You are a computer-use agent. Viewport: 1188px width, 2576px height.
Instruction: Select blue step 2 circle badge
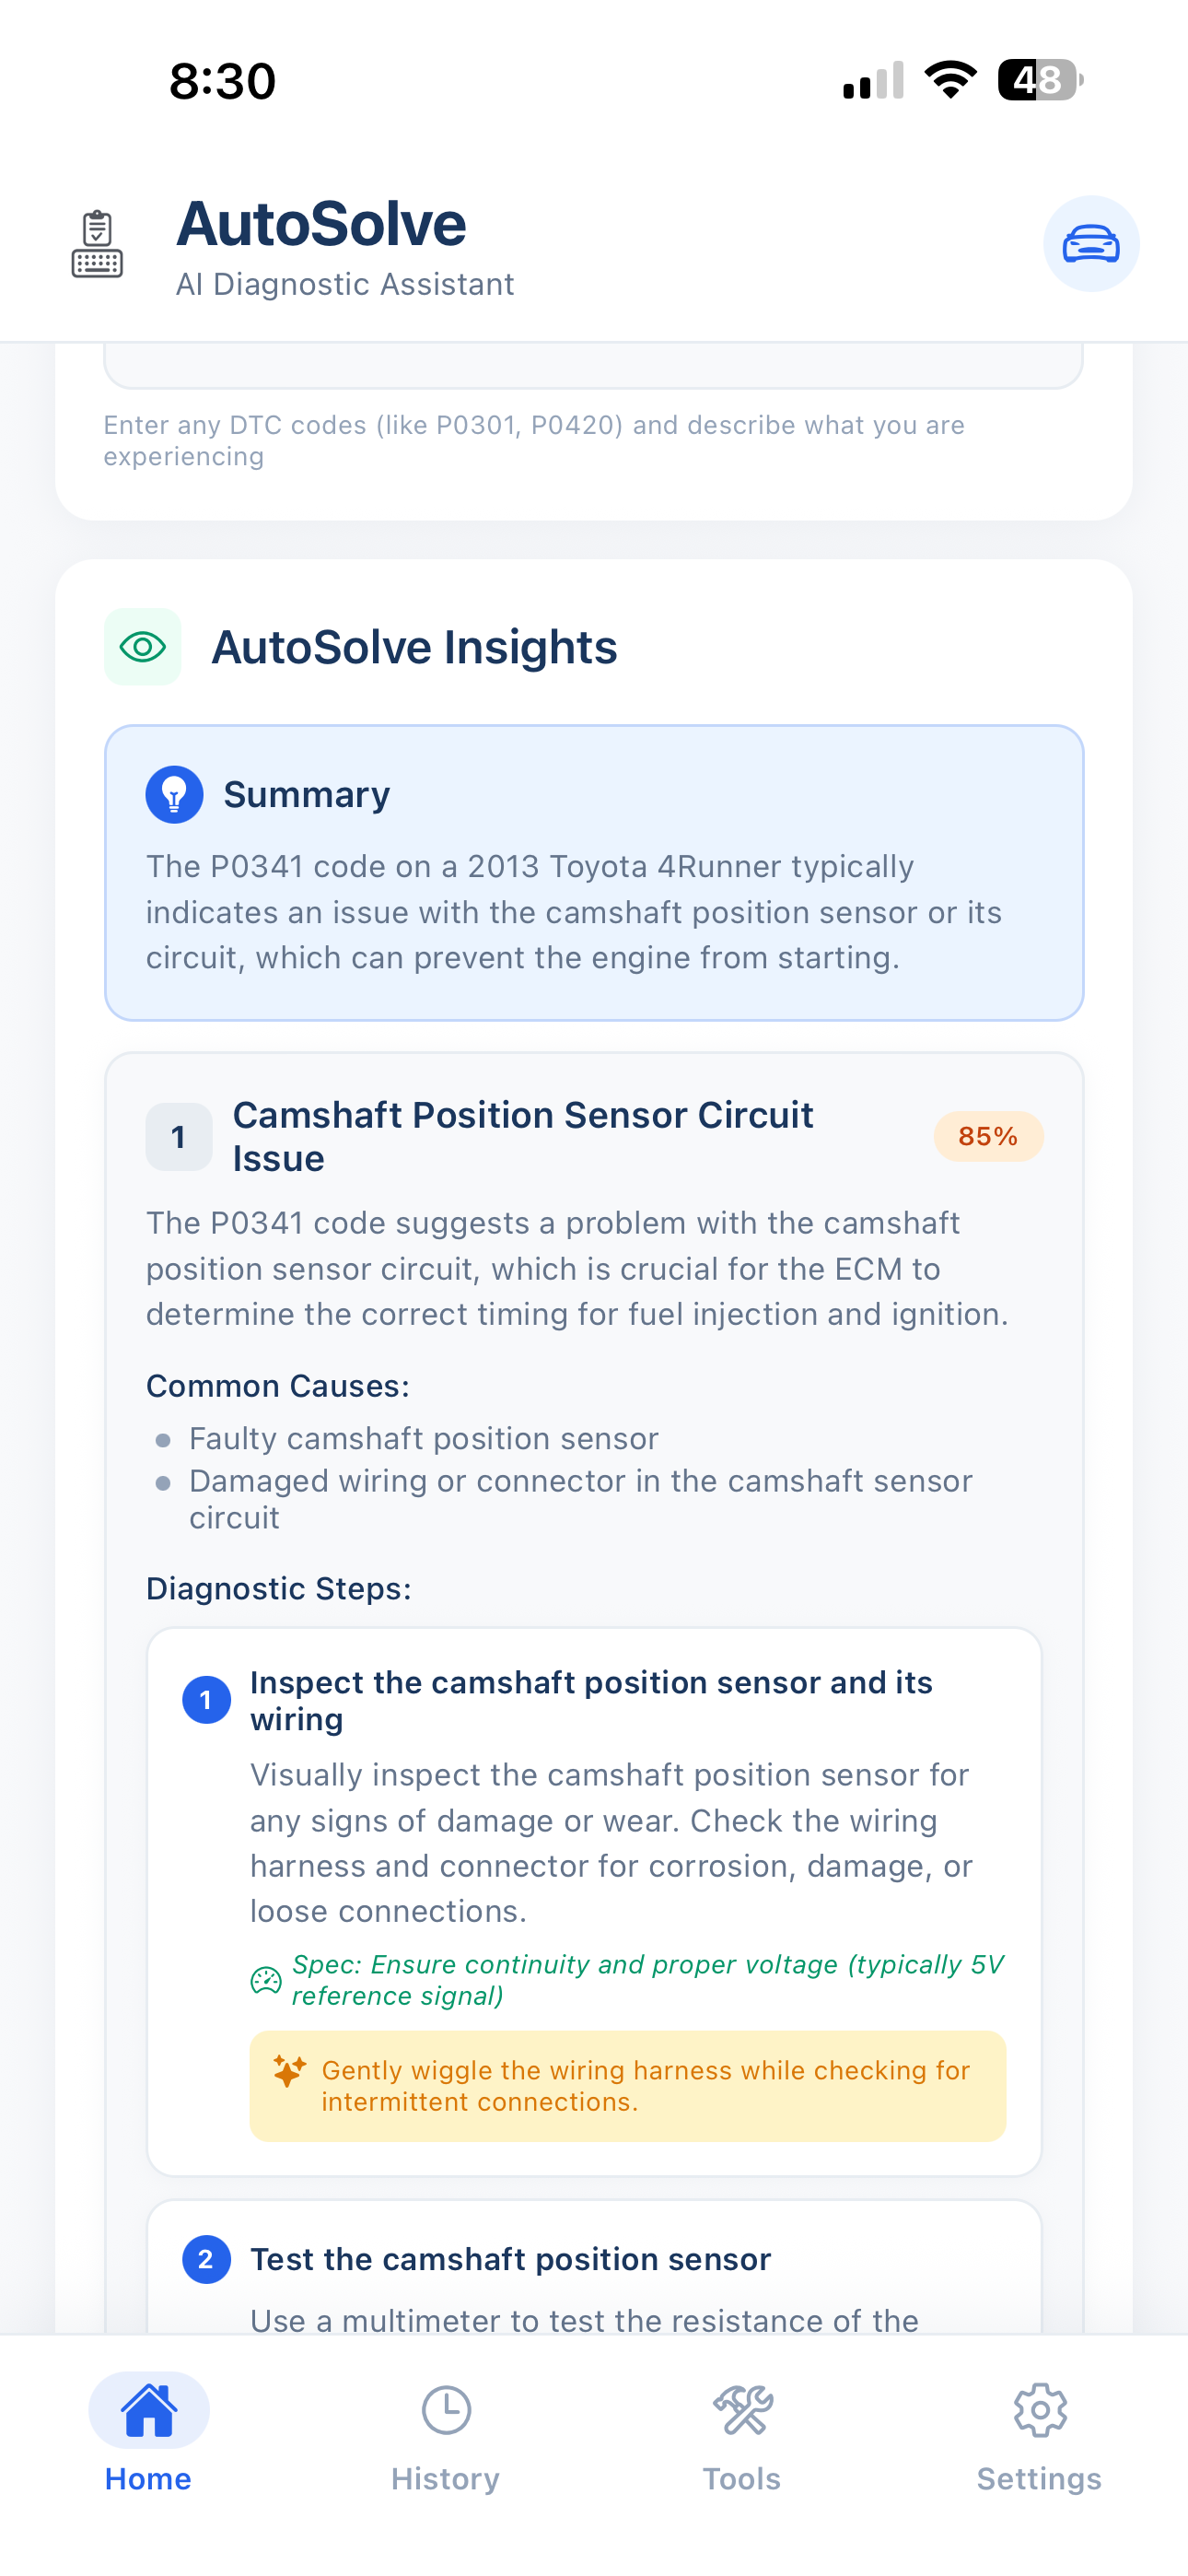point(206,2259)
